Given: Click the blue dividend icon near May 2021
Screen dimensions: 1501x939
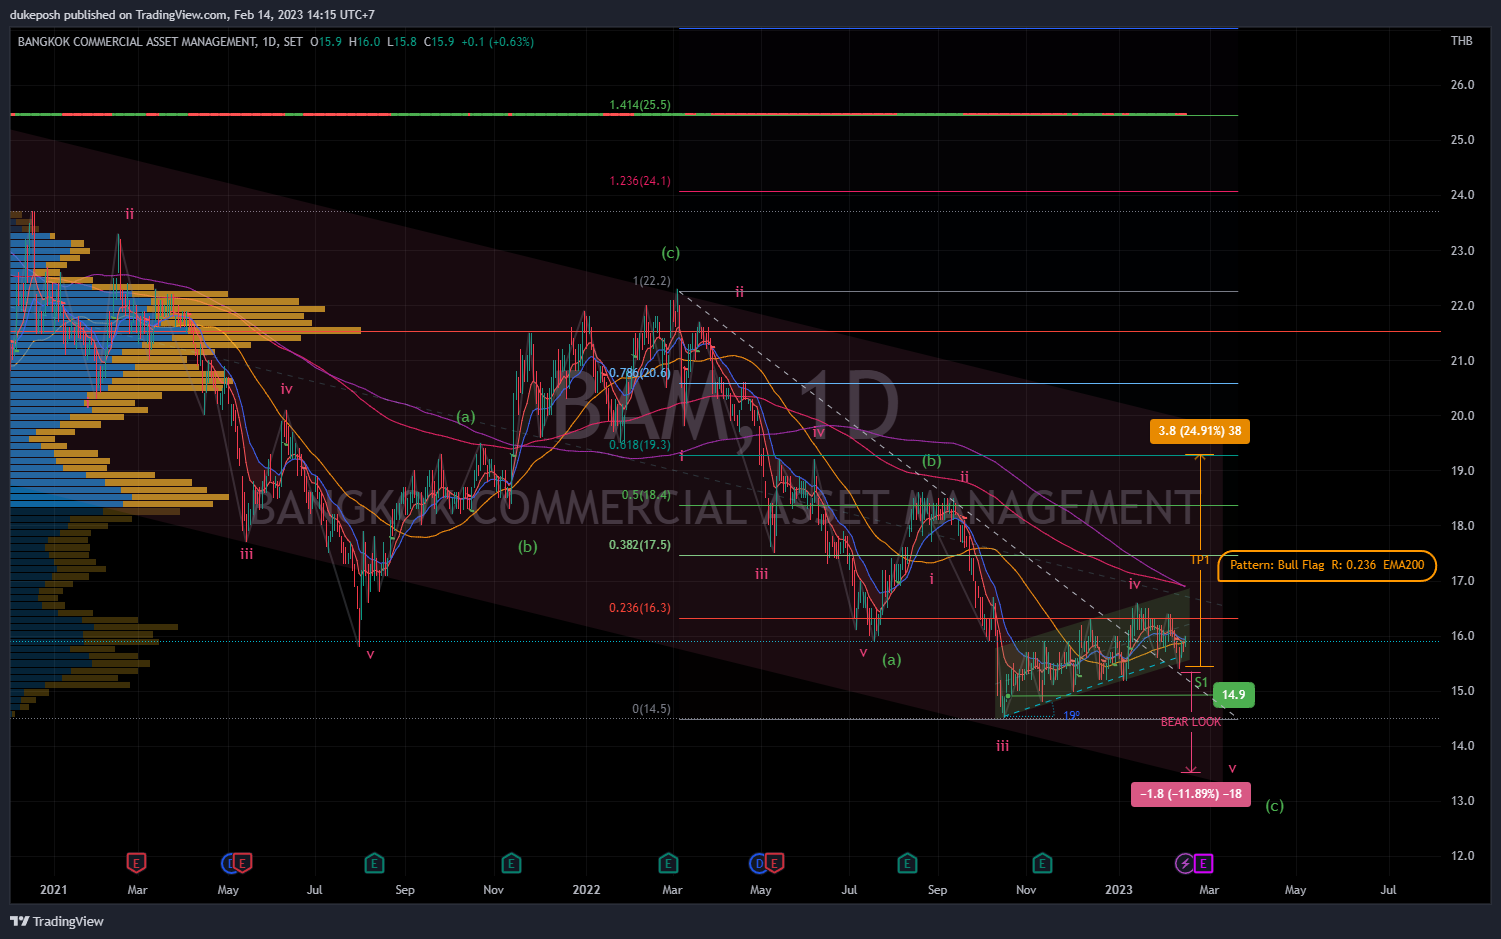Looking at the screenshot, I should tap(229, 862).
